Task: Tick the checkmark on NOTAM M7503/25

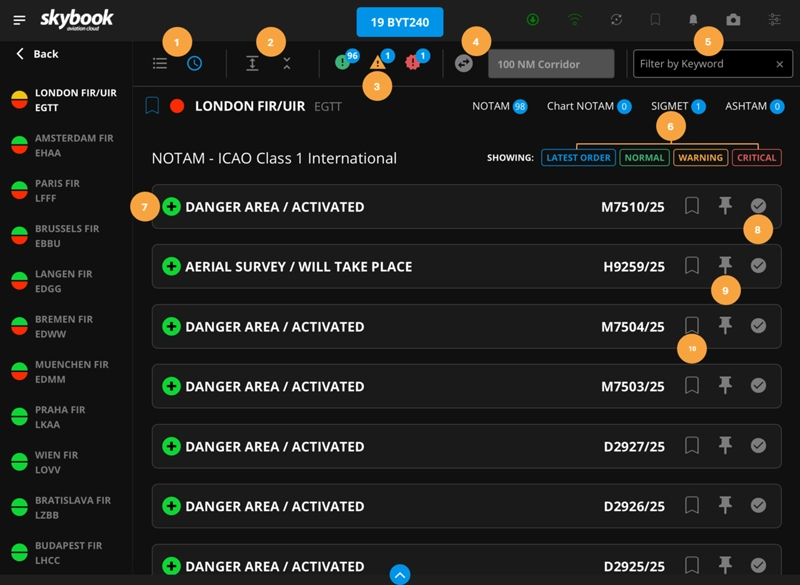Action: [758, 386]
